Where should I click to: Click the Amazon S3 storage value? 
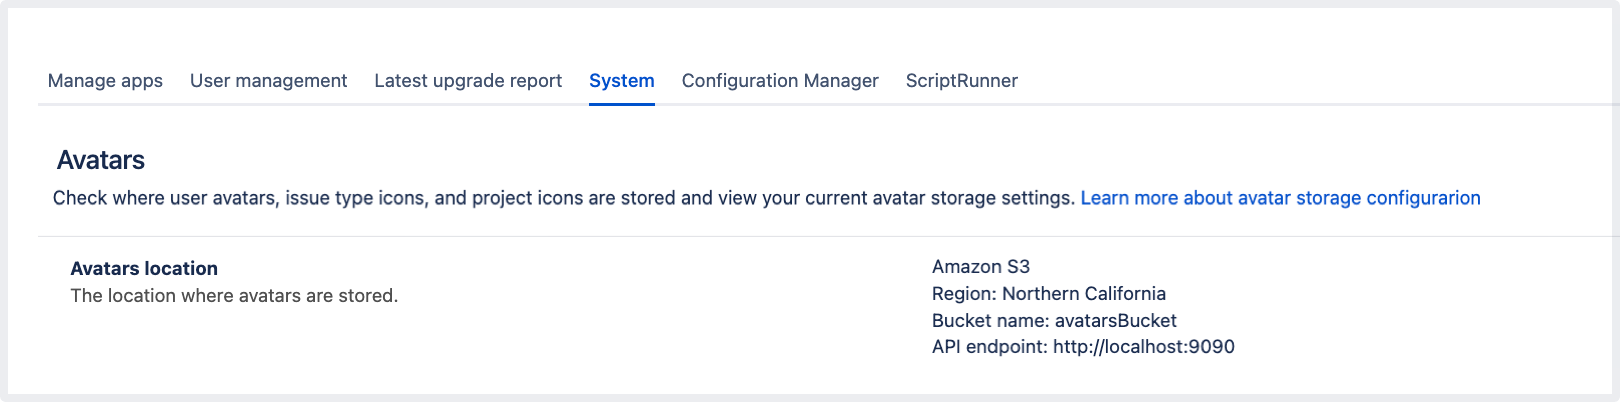[x=980, y=267]
